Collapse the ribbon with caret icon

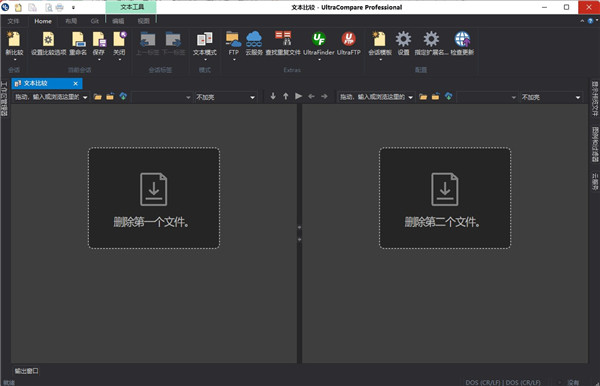pos(582,21)
